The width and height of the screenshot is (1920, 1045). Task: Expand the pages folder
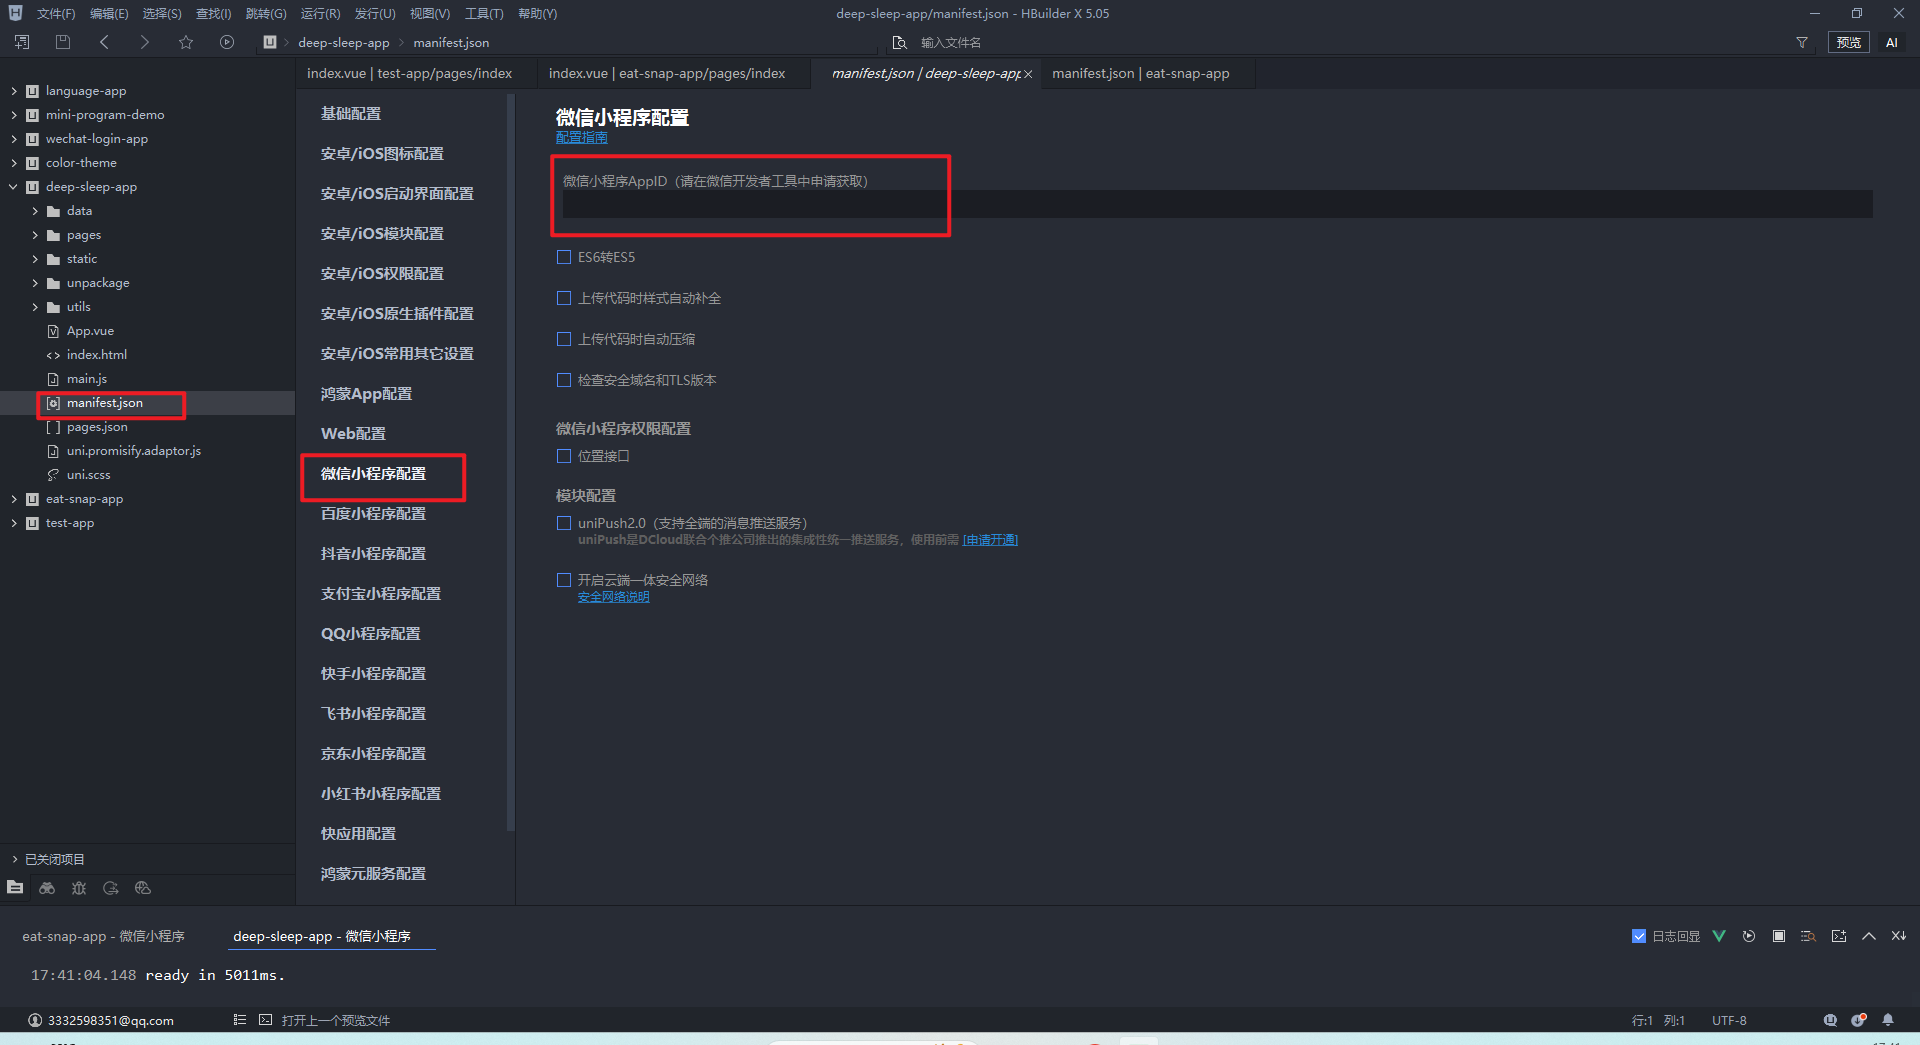tap(35, 235)
